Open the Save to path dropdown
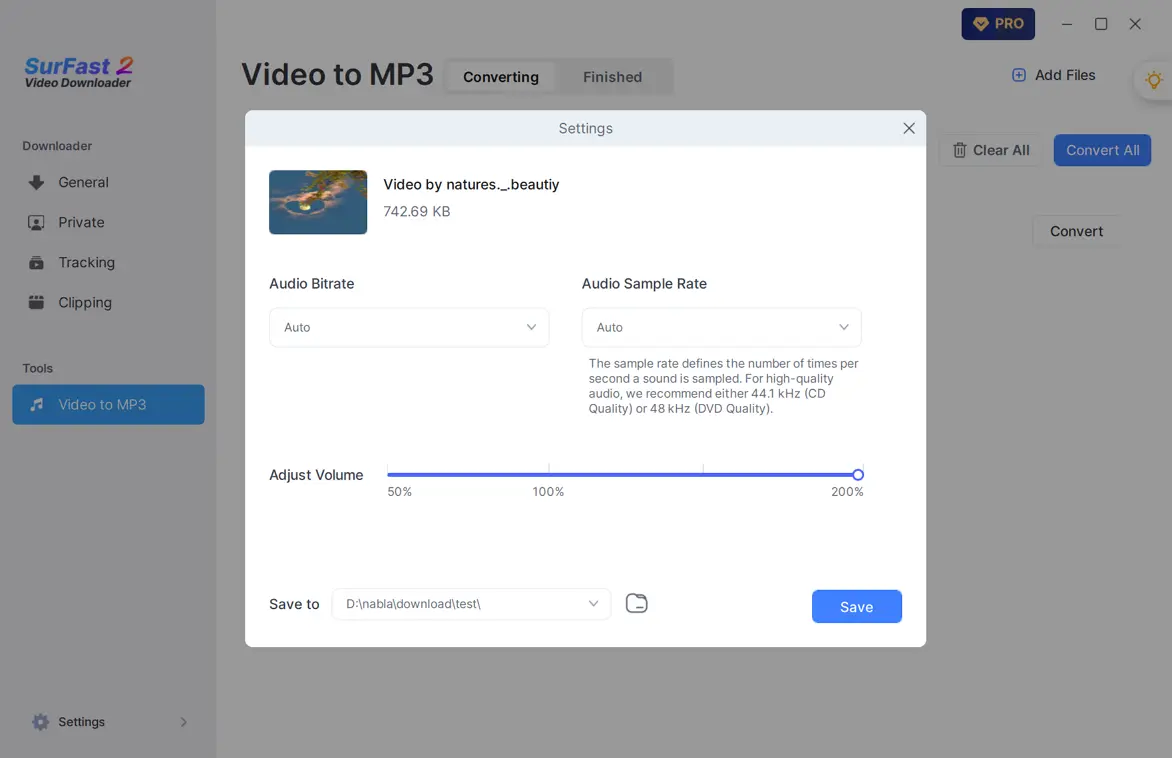1172x758 pixels. [x=471, y=604]
